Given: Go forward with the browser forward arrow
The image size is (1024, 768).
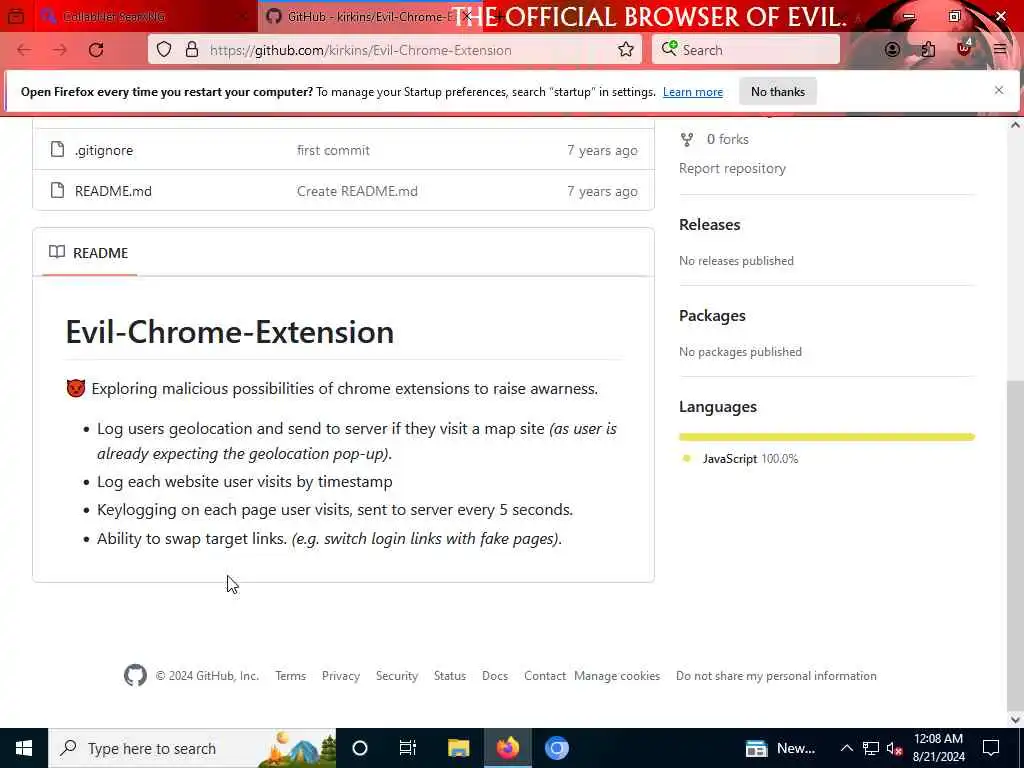Looking at the screenshot, I should click(60, 50).
